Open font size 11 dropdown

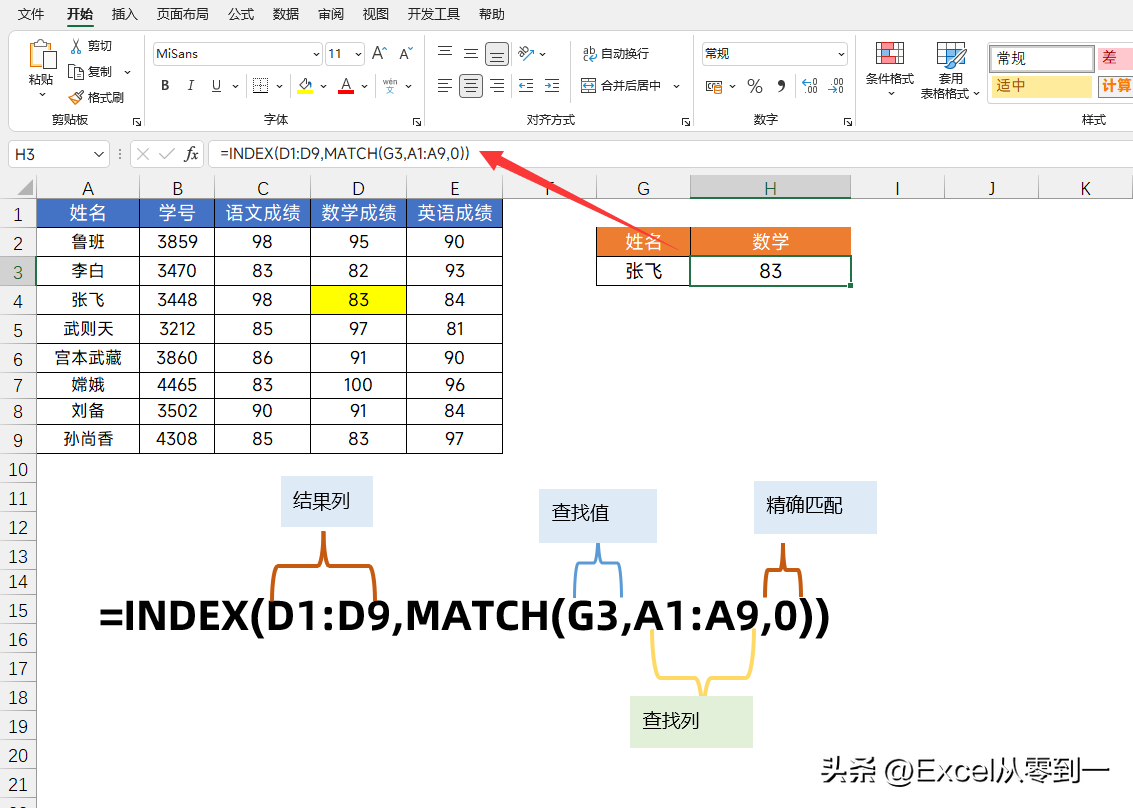pos(358,54)
